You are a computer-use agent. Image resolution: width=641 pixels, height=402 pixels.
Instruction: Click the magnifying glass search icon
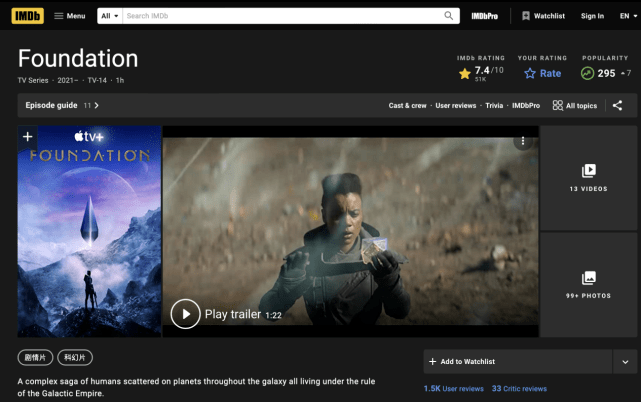click(x=448, y=16)
